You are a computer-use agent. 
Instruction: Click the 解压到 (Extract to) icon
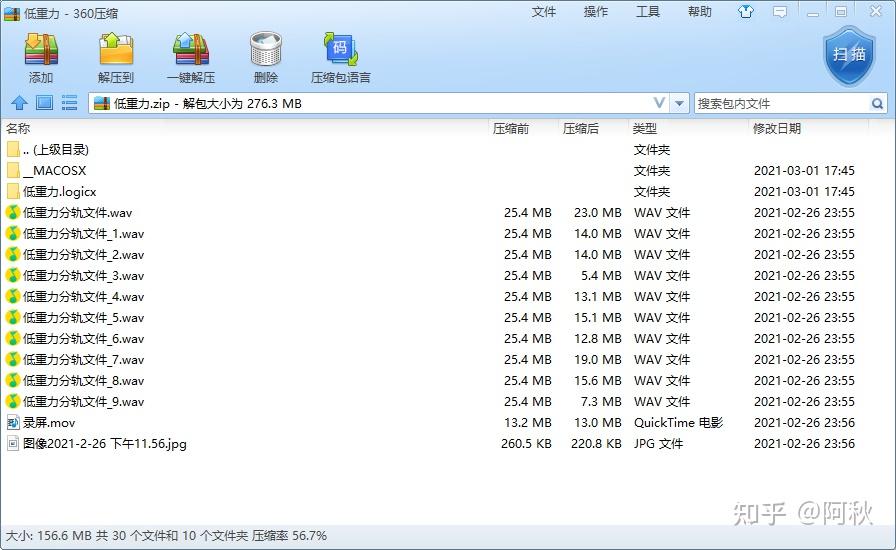pos(116,57)
